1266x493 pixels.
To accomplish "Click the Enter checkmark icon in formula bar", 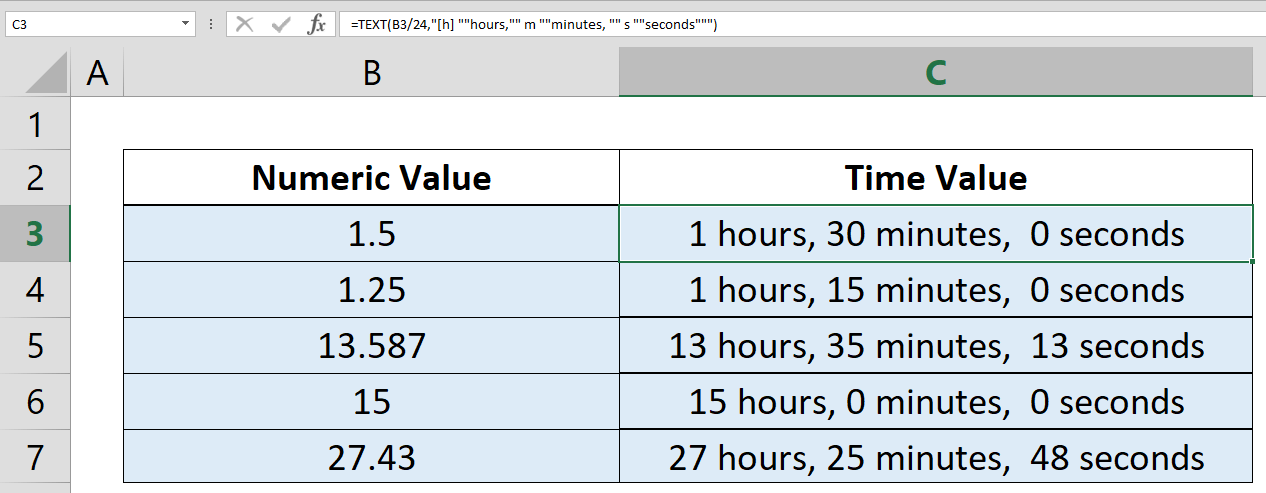I will (281, 24).
